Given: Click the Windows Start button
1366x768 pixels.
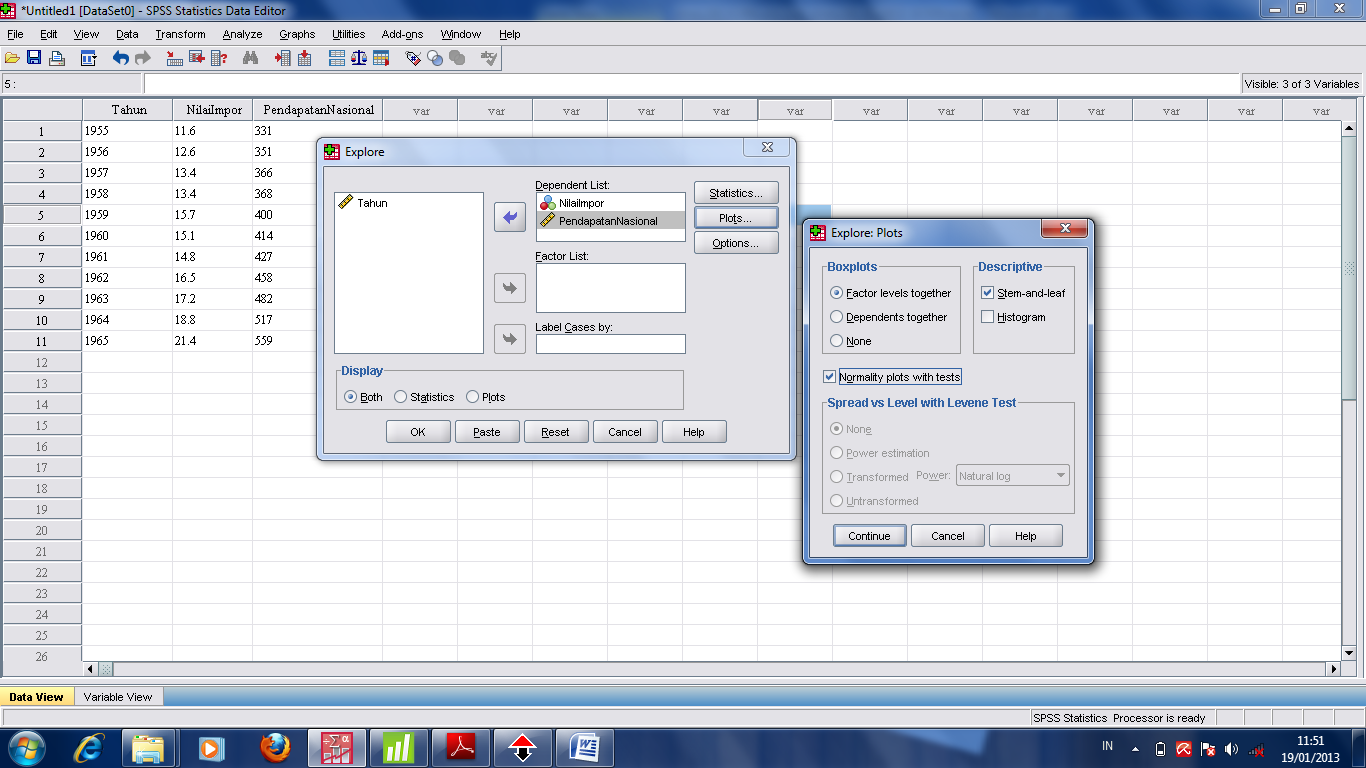Looking at the screenshot, I should pos(27,747).
